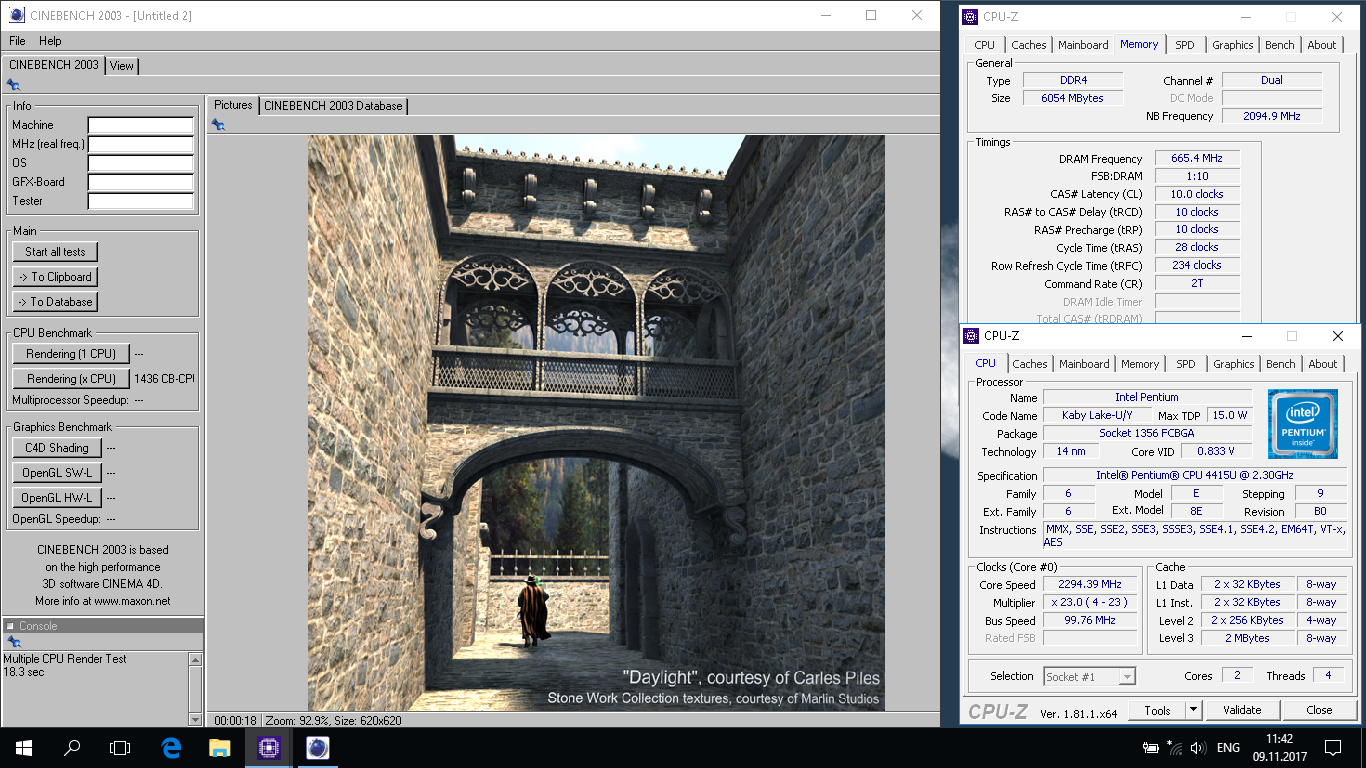Click the GFX-Board input field
Screen dimensions: 1366x768
tap(141, 182)
